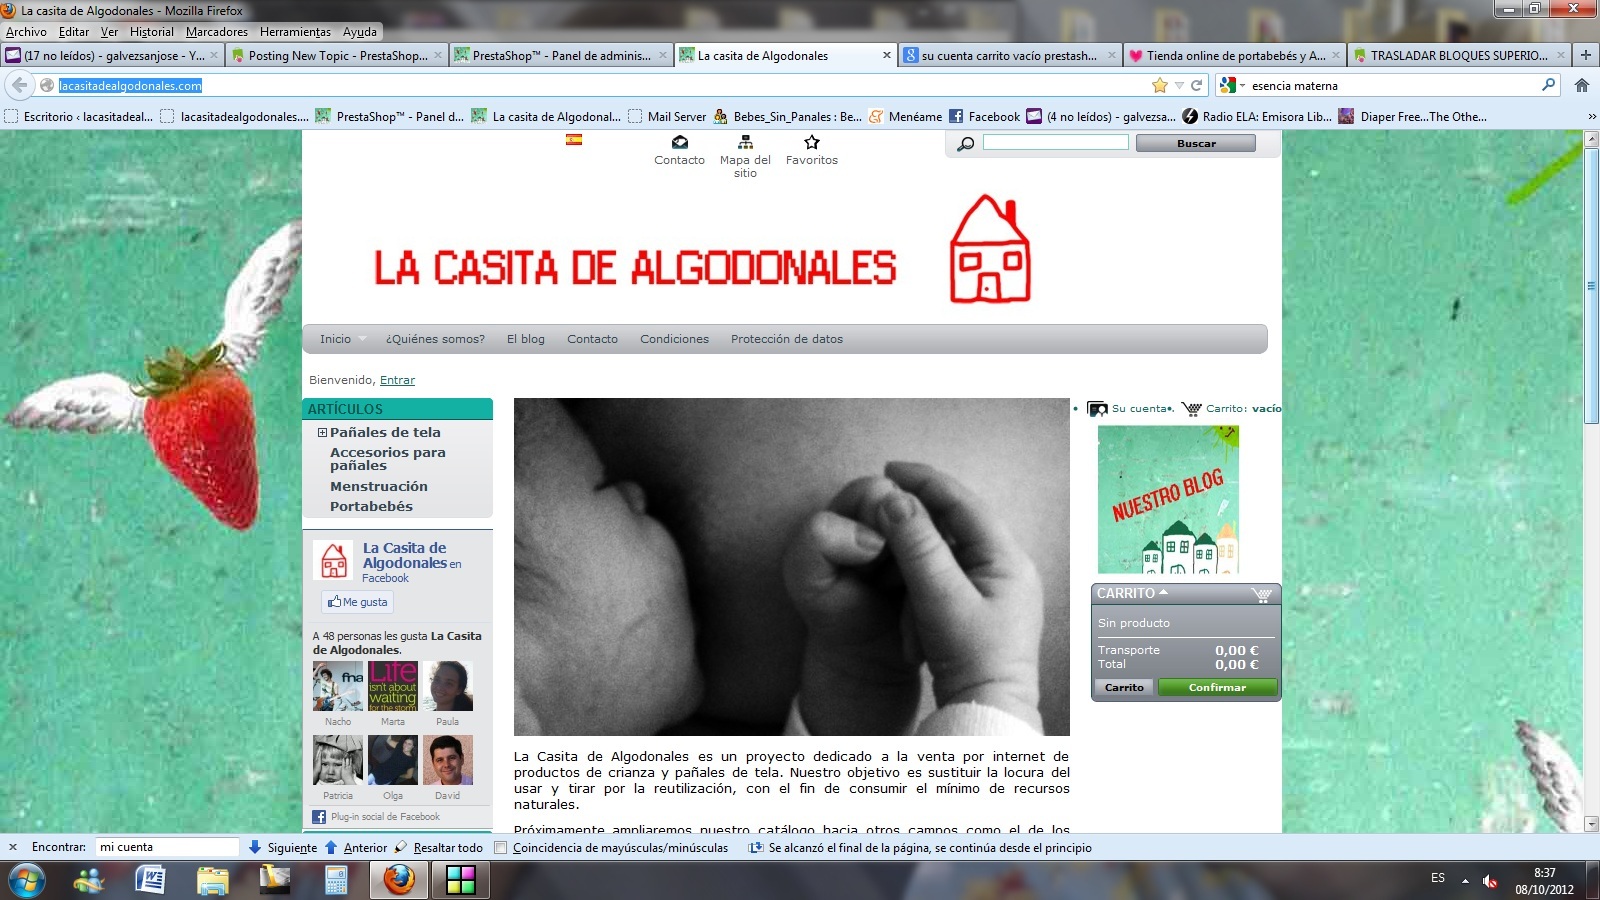This screenshot has height=900, width=1600.
Task: Switch to TRASLADAR BLOQUES SUPERIO tab
Action: (1459, 55)
